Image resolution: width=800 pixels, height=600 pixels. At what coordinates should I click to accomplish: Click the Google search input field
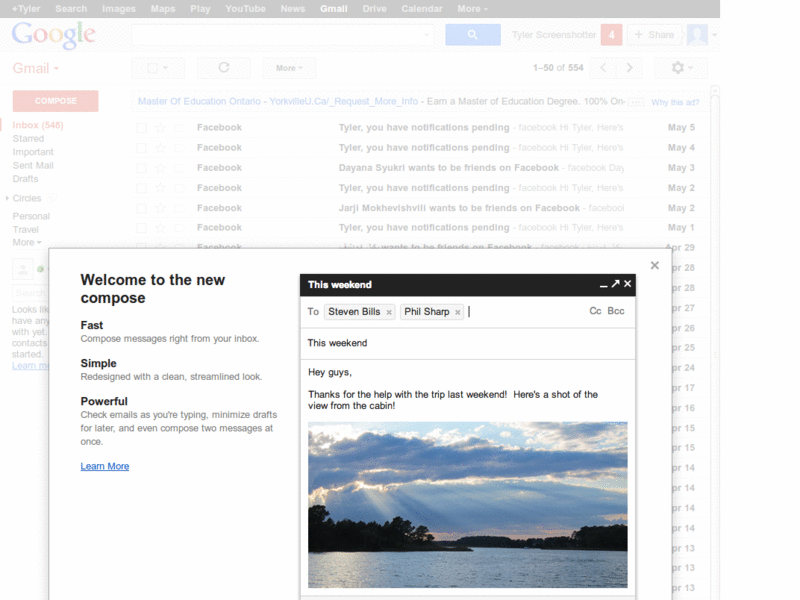[x=277, y=35]
